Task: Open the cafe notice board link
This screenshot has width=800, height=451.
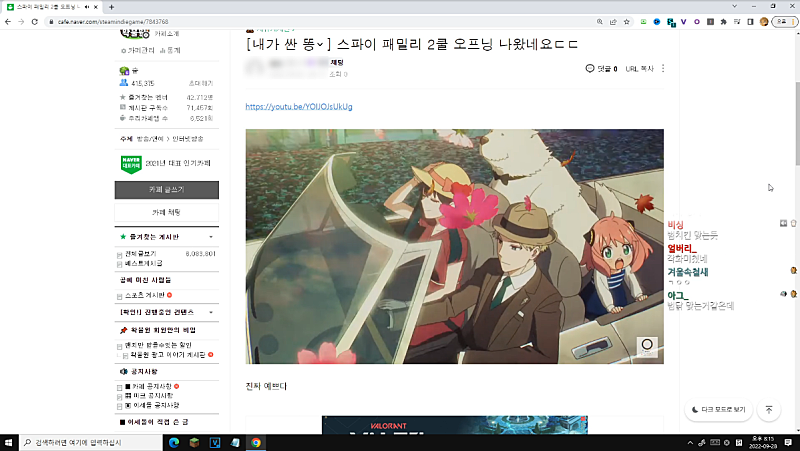Action: pyautogui.click(x=148, y=386)
